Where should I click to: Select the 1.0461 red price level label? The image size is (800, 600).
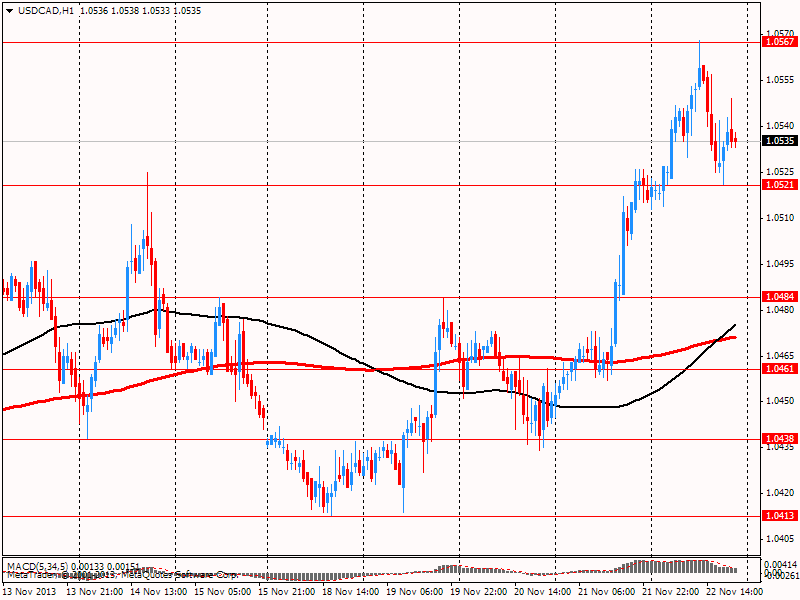[780, 368]
